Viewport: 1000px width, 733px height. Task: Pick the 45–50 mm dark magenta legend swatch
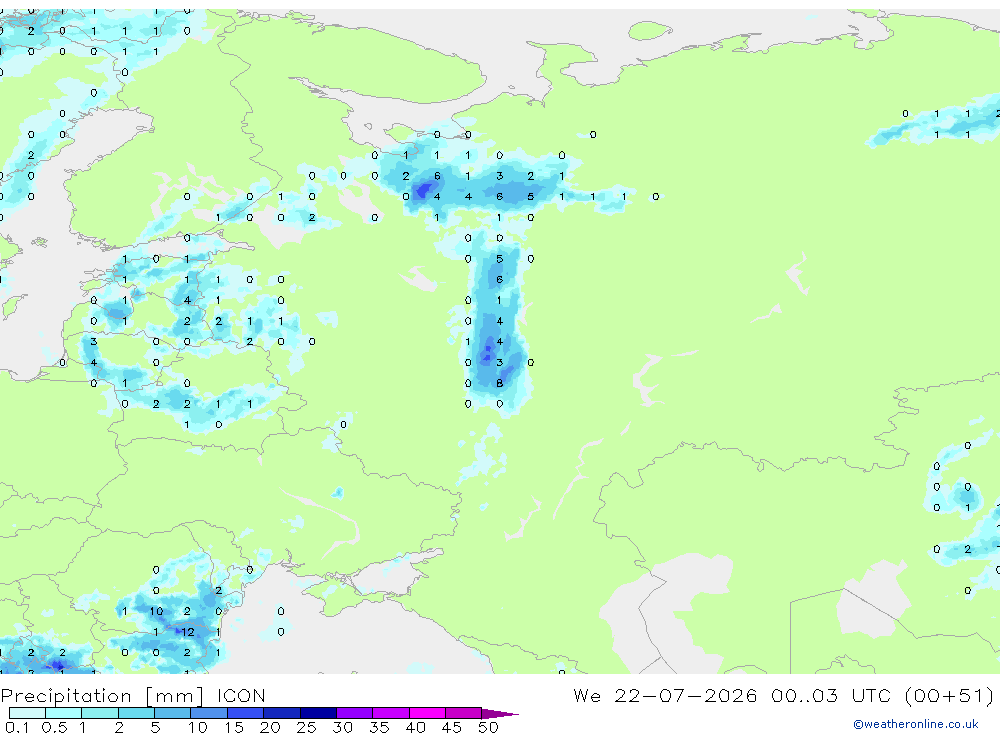[464, 713]
